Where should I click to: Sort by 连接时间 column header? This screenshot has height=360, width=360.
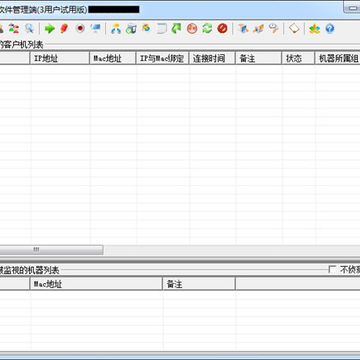click(212, 58)
